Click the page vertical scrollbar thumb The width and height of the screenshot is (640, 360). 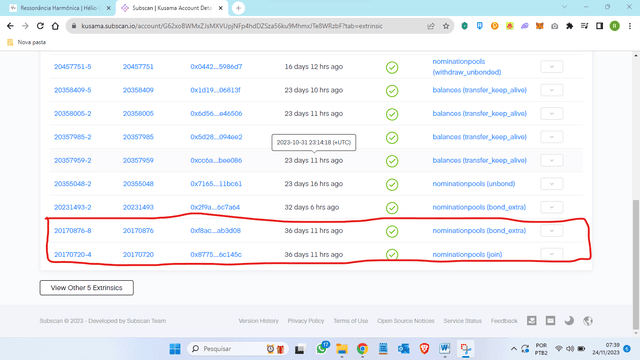(x=636, y=264)
